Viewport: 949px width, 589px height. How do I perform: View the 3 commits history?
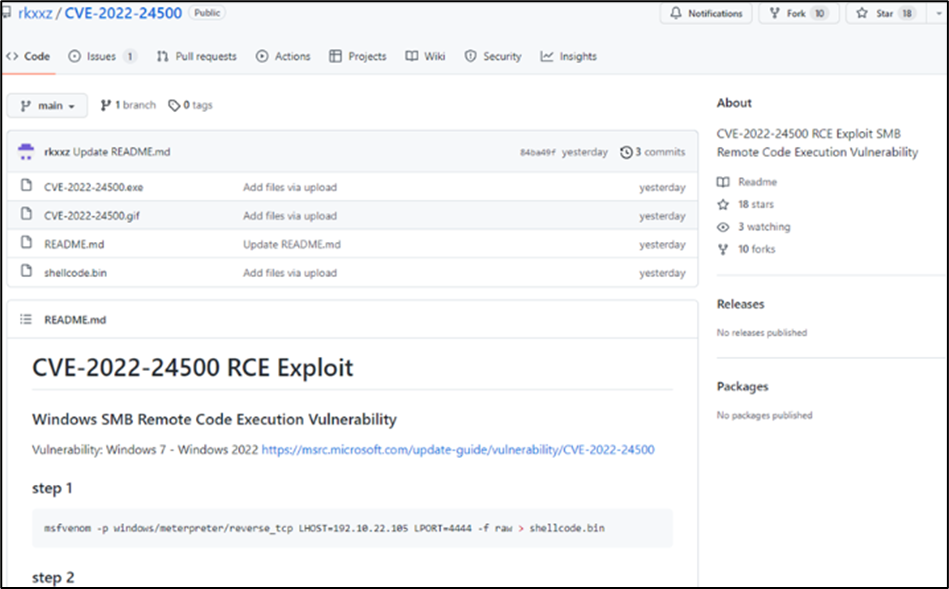[x=653, y=152]
